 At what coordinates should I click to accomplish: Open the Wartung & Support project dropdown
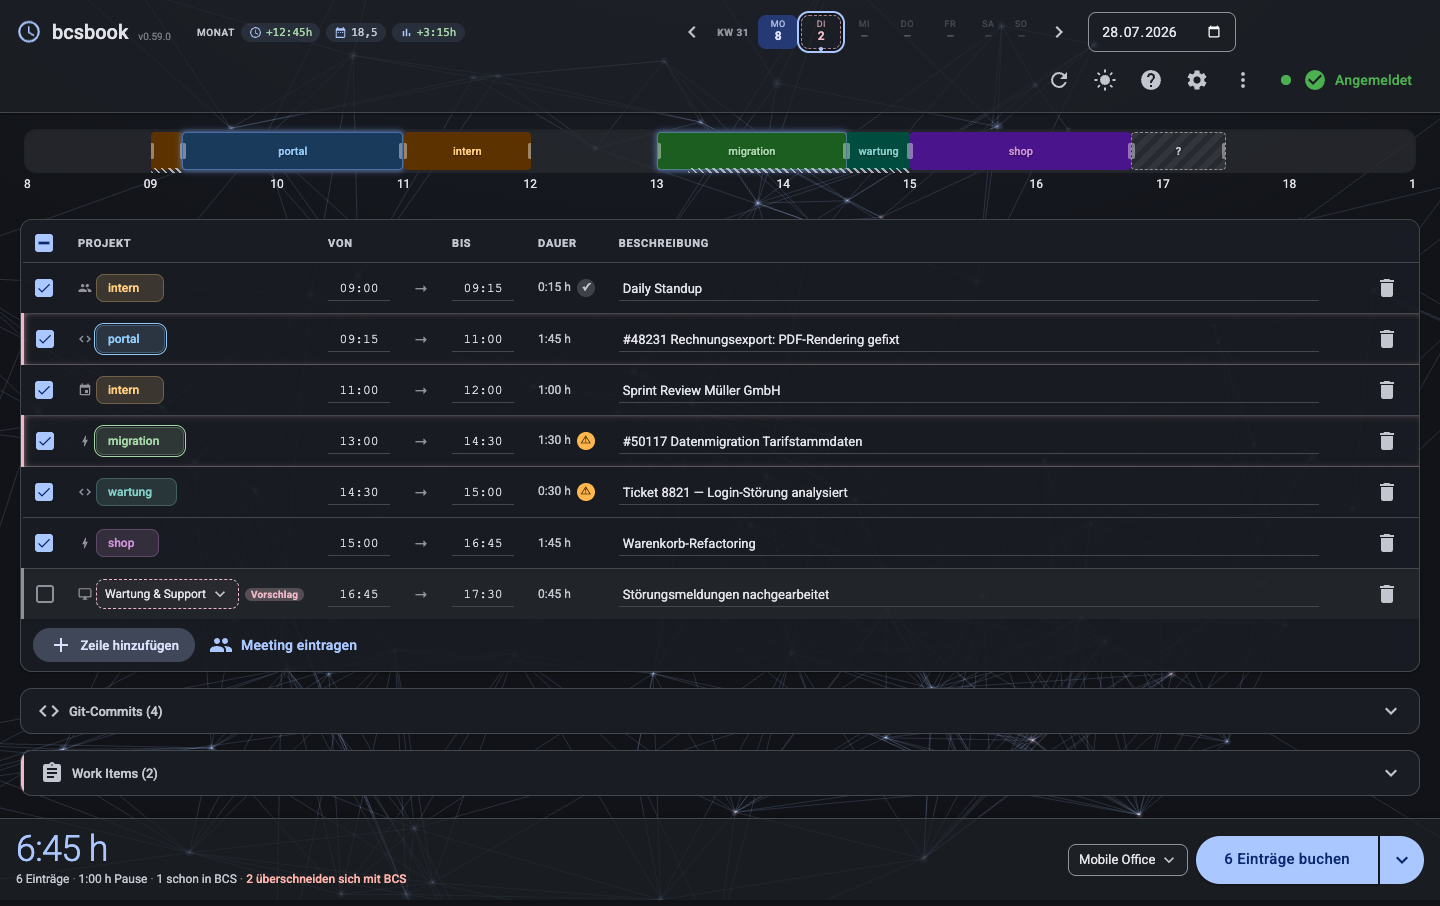tap(167, 594)
